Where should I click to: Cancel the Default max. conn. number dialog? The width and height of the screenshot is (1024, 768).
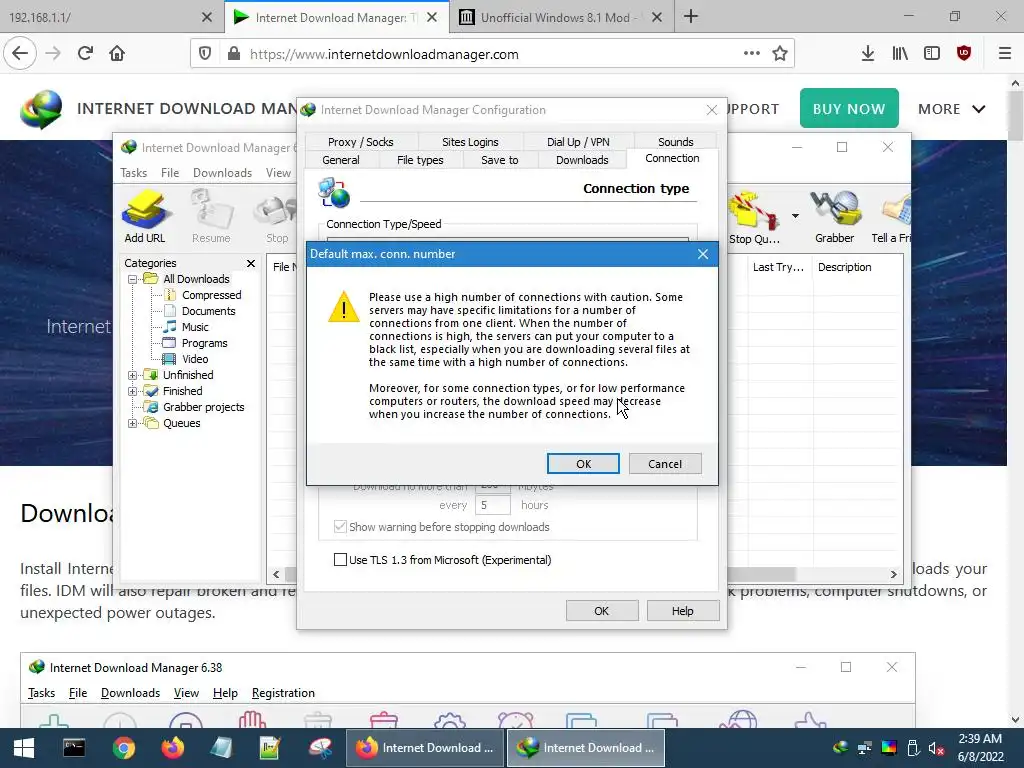[665, 464]
